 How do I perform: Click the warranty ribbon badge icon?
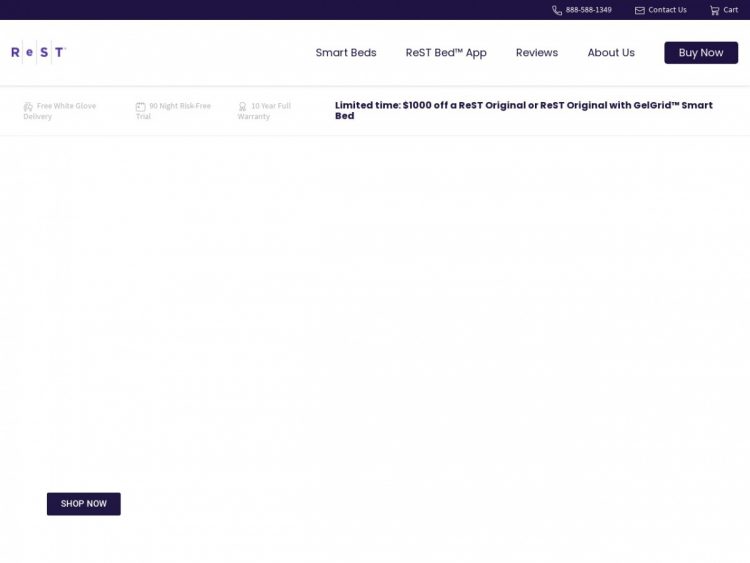click(242, 106)
